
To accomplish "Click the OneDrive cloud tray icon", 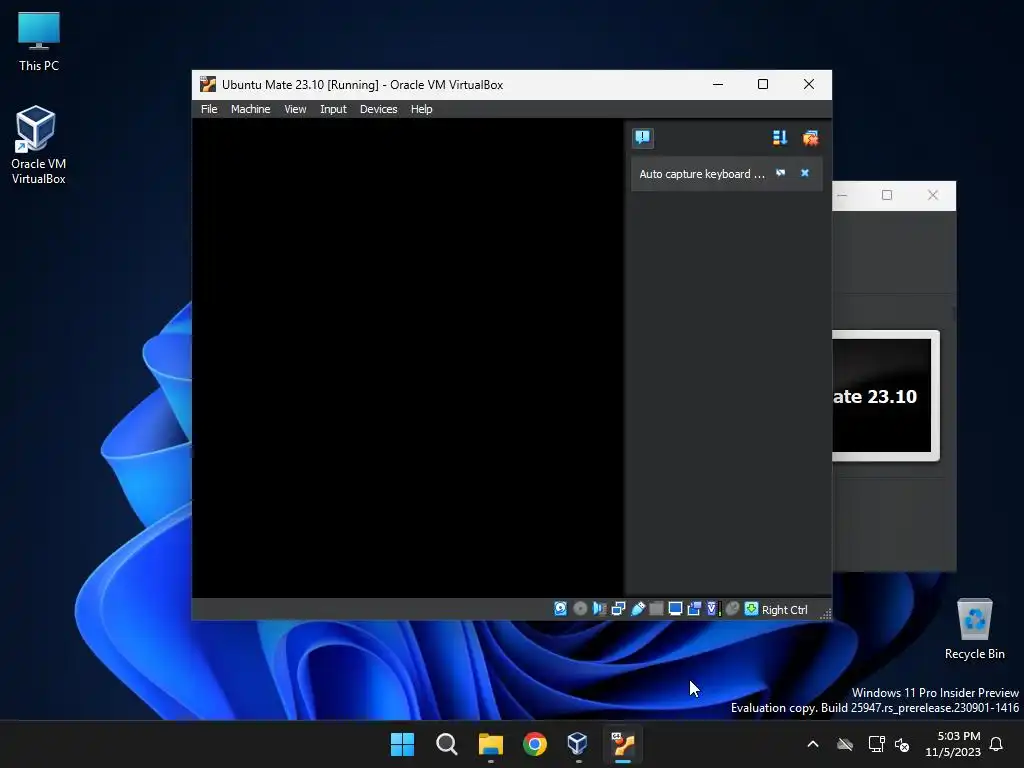I will pos(845,744).
